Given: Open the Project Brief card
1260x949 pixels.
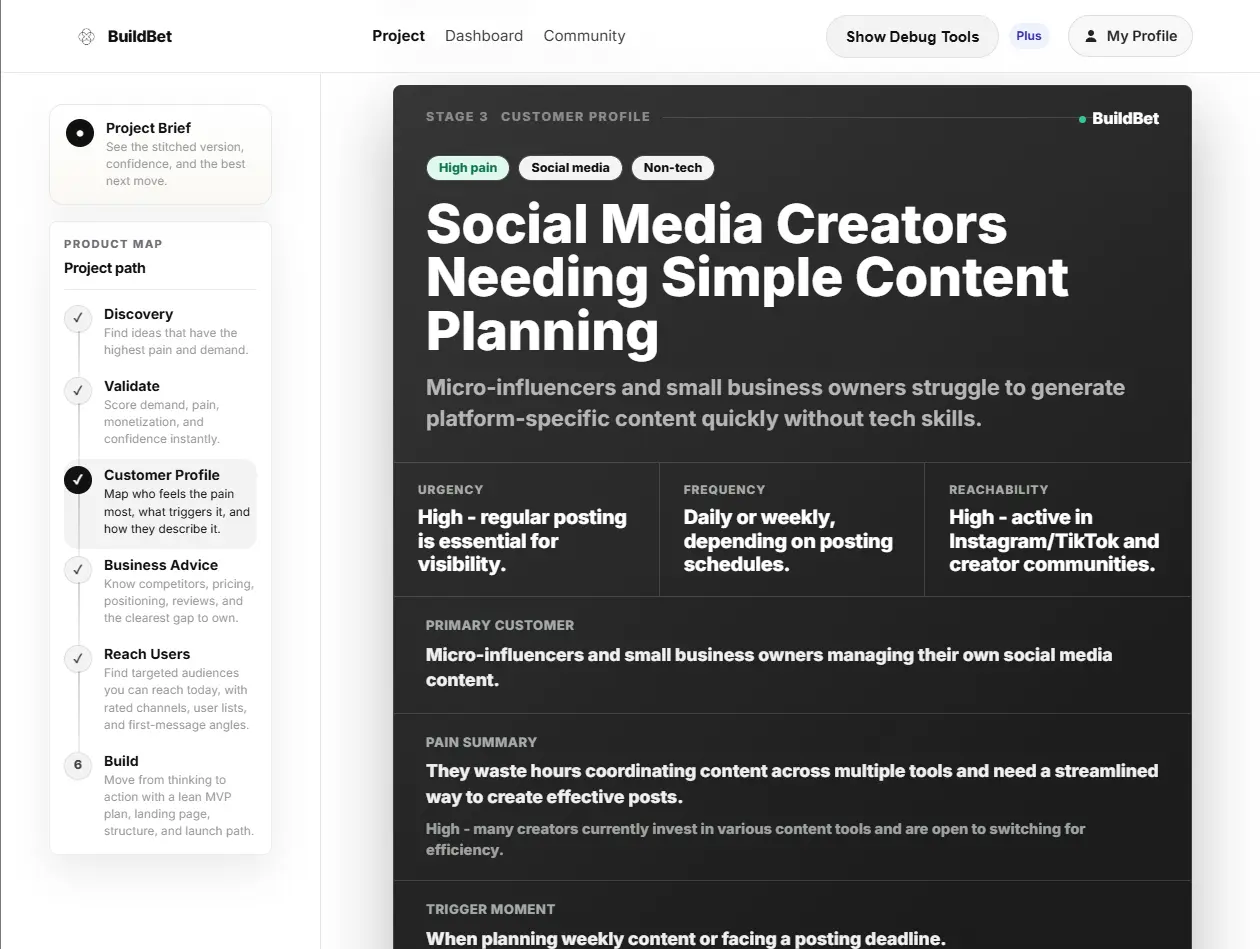Looking at the screenshot, I should point(160,154).
